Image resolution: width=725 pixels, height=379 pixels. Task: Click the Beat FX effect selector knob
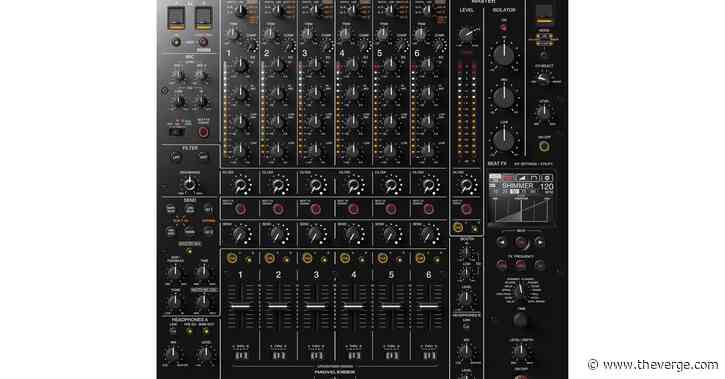point(521,291)
